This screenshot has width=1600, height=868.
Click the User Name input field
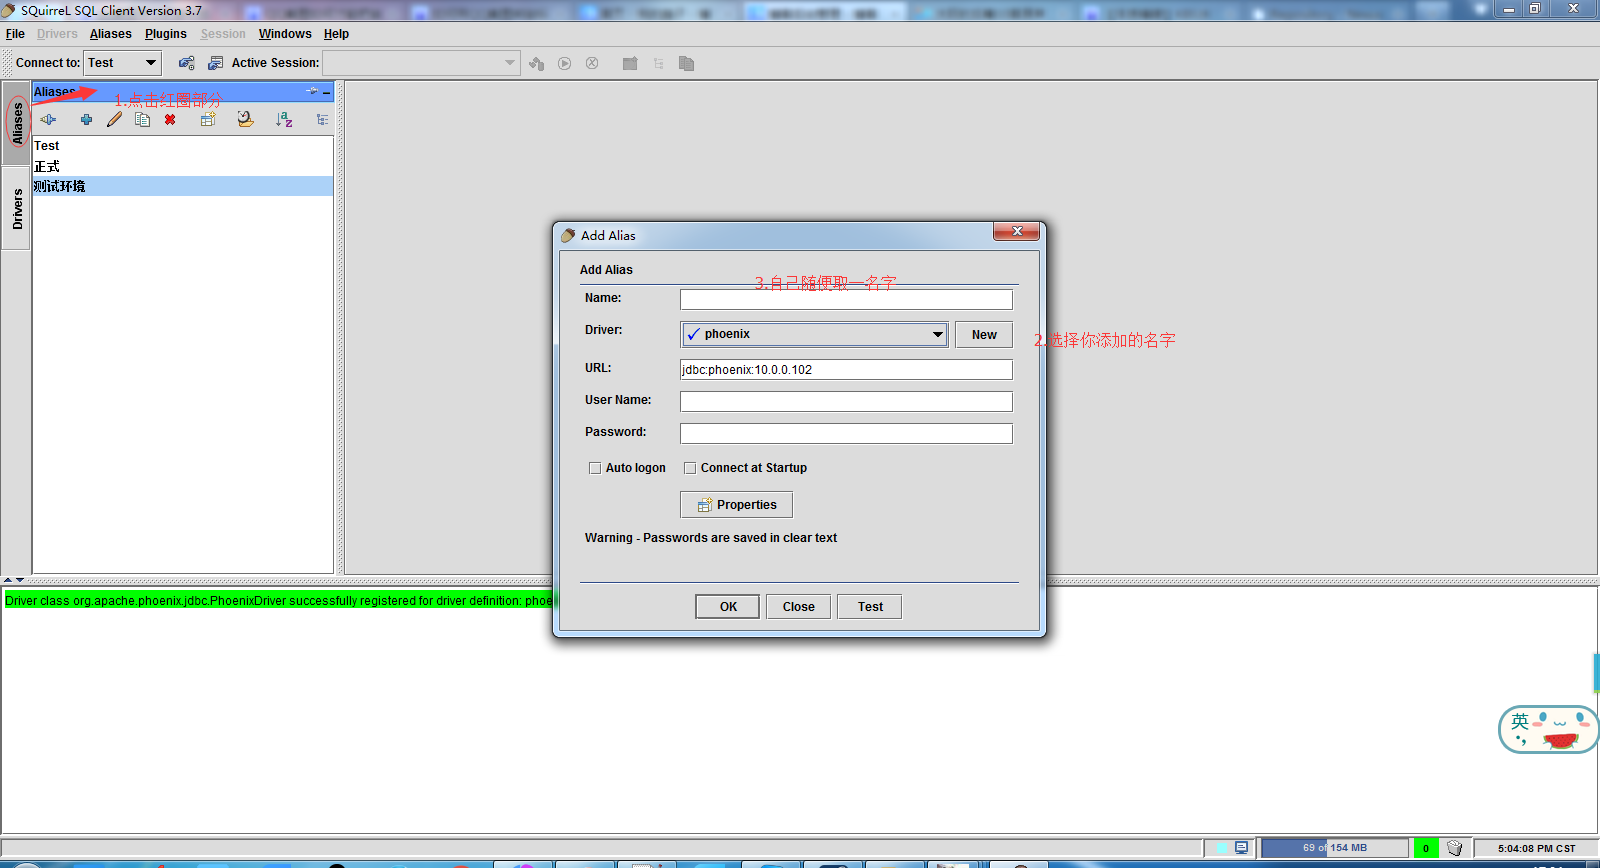click(x=846, y=402)
